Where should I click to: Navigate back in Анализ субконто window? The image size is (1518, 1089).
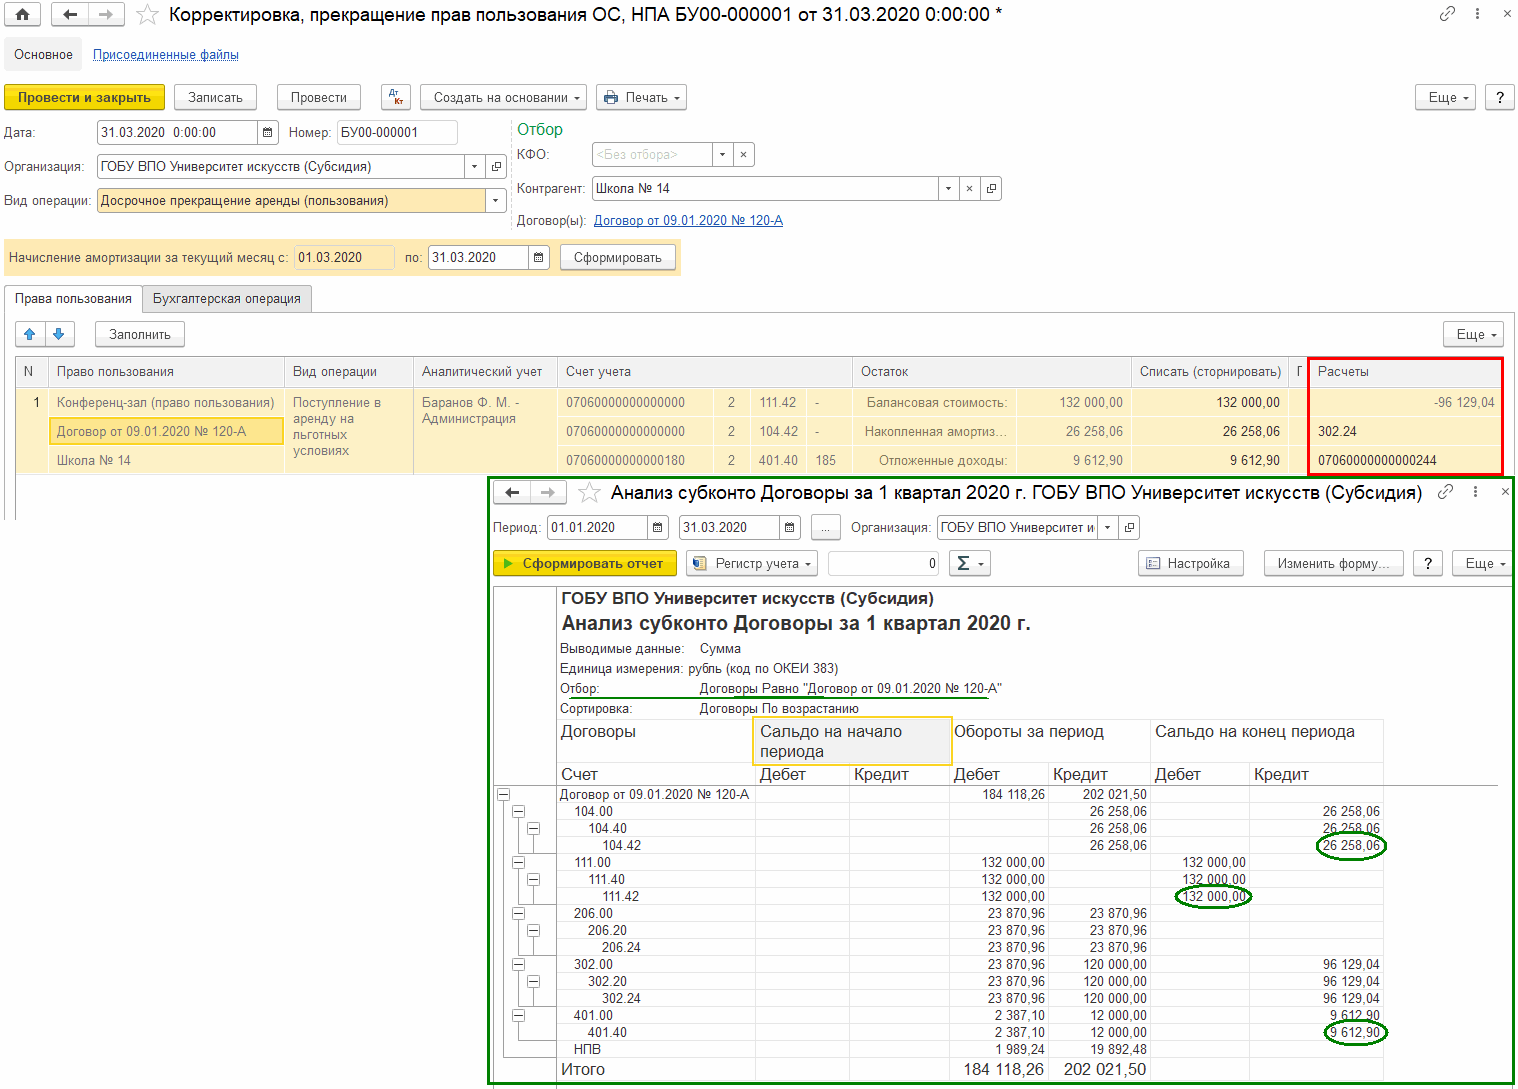[512, 492]
